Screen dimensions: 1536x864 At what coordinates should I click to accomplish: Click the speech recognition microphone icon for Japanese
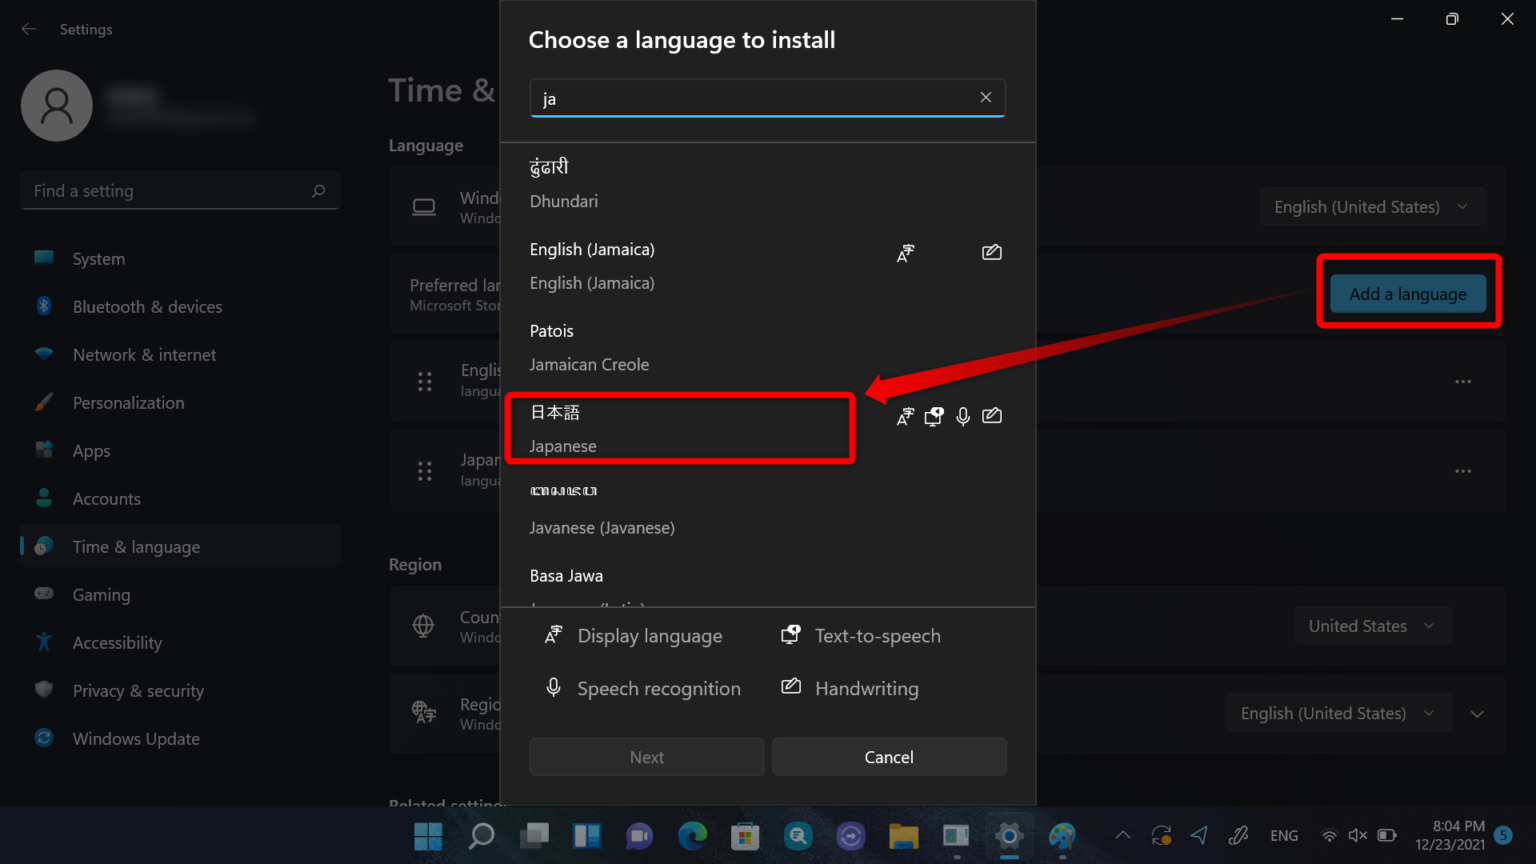[x=963, y=416]
